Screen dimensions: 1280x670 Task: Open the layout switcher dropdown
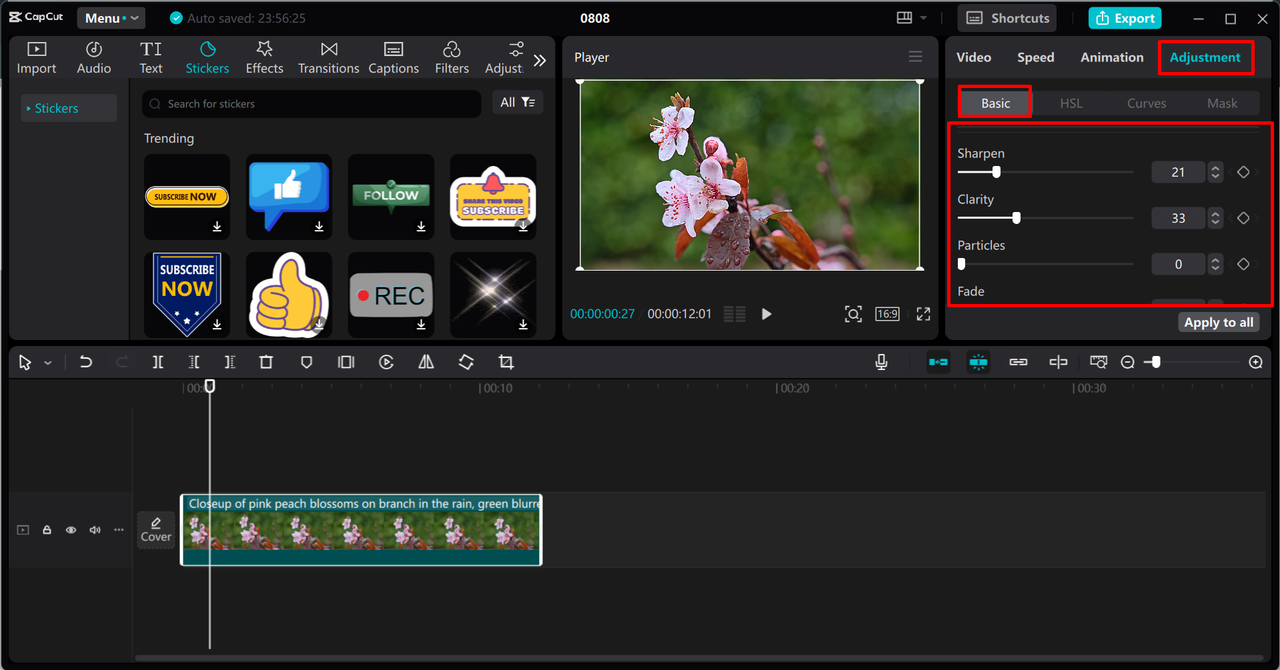pyautogui.click(x=911, y=18)
